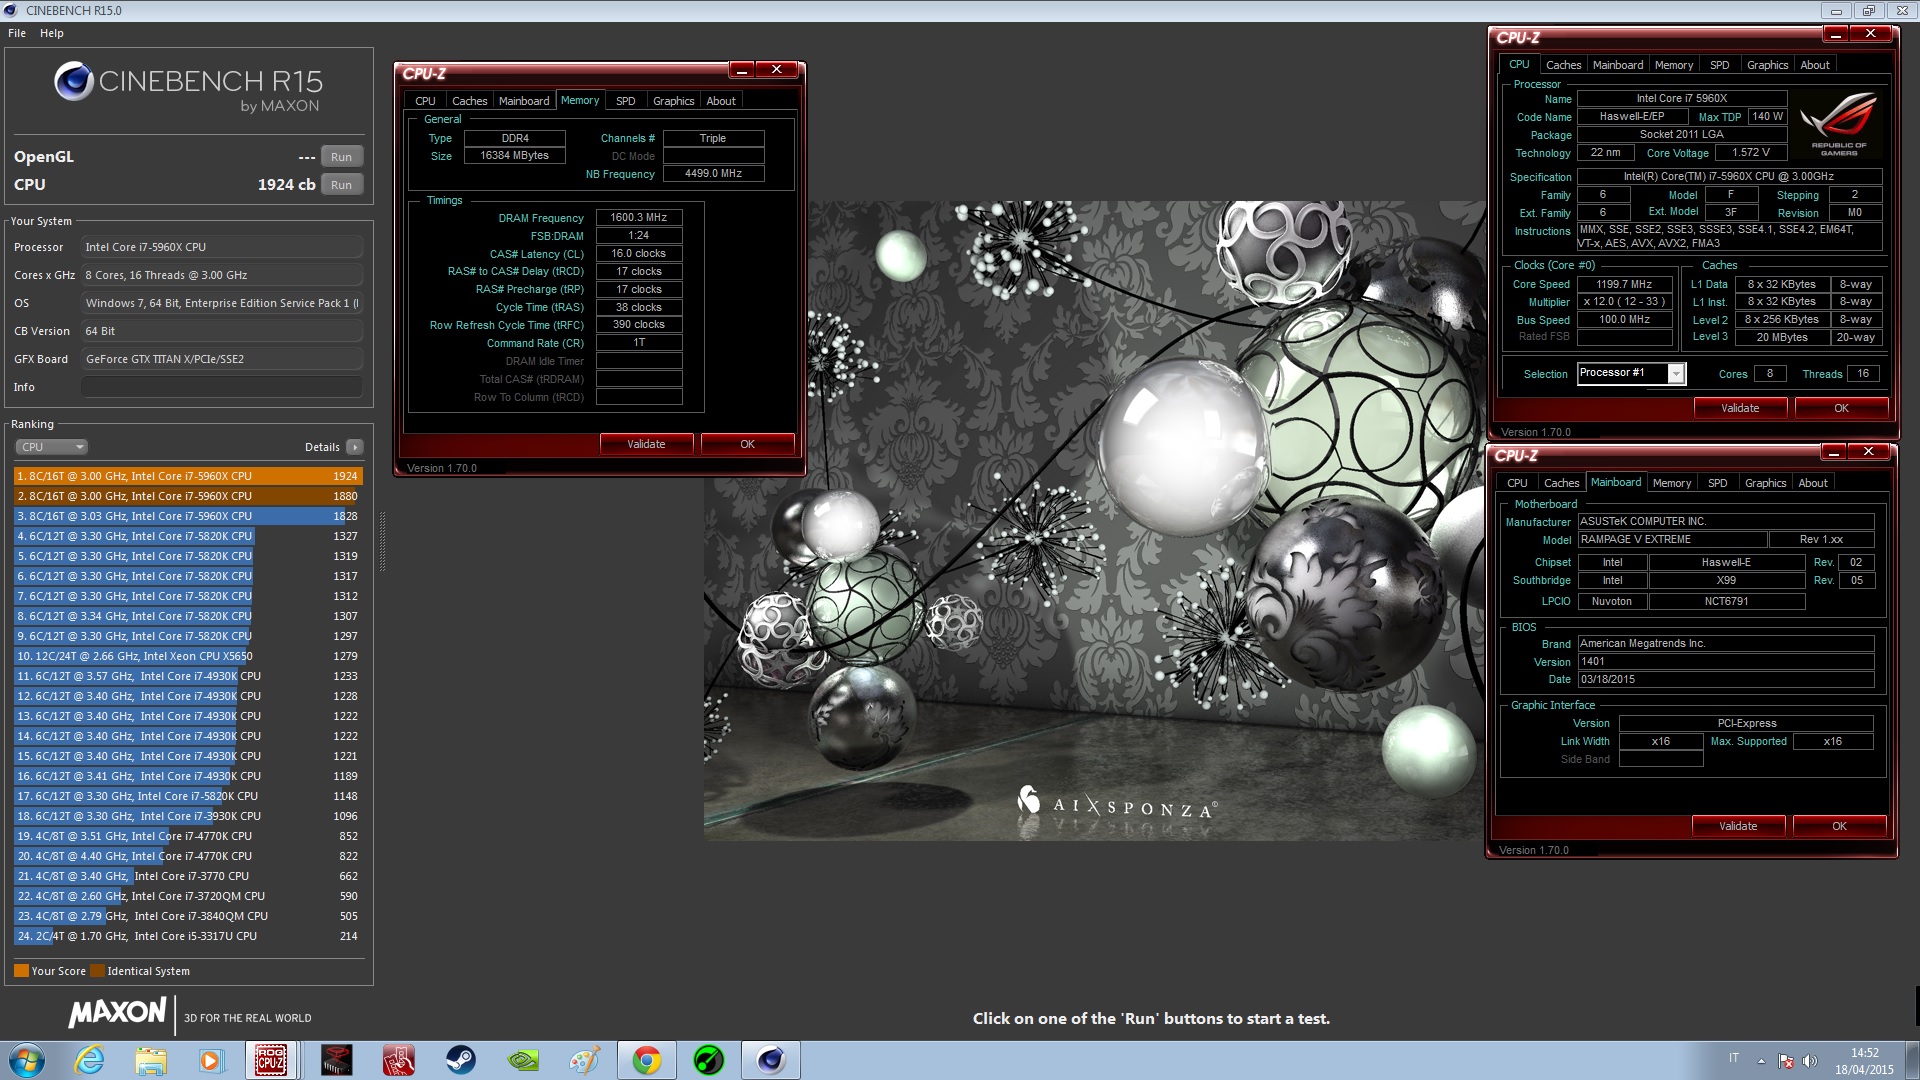Viewport: 1920px width, 1080px height.
Task: Select ranking row 3 with score 1828
Action: tap(187, 516)
